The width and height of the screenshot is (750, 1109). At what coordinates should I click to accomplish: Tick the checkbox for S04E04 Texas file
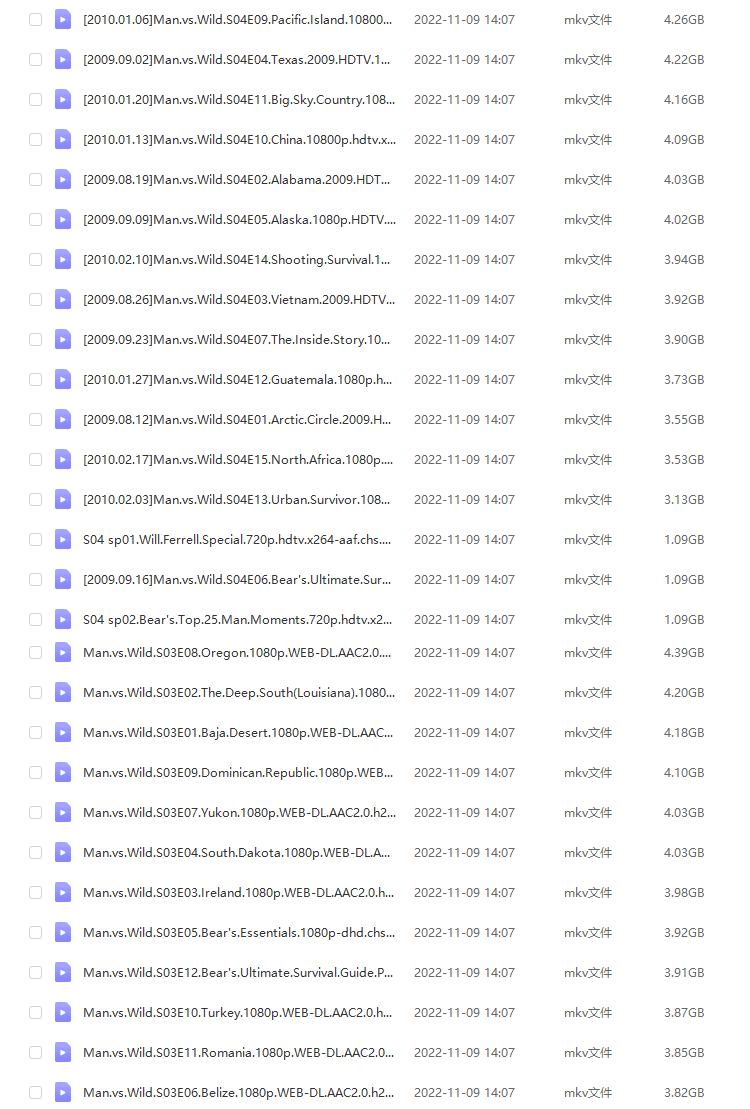coord(36,59)
